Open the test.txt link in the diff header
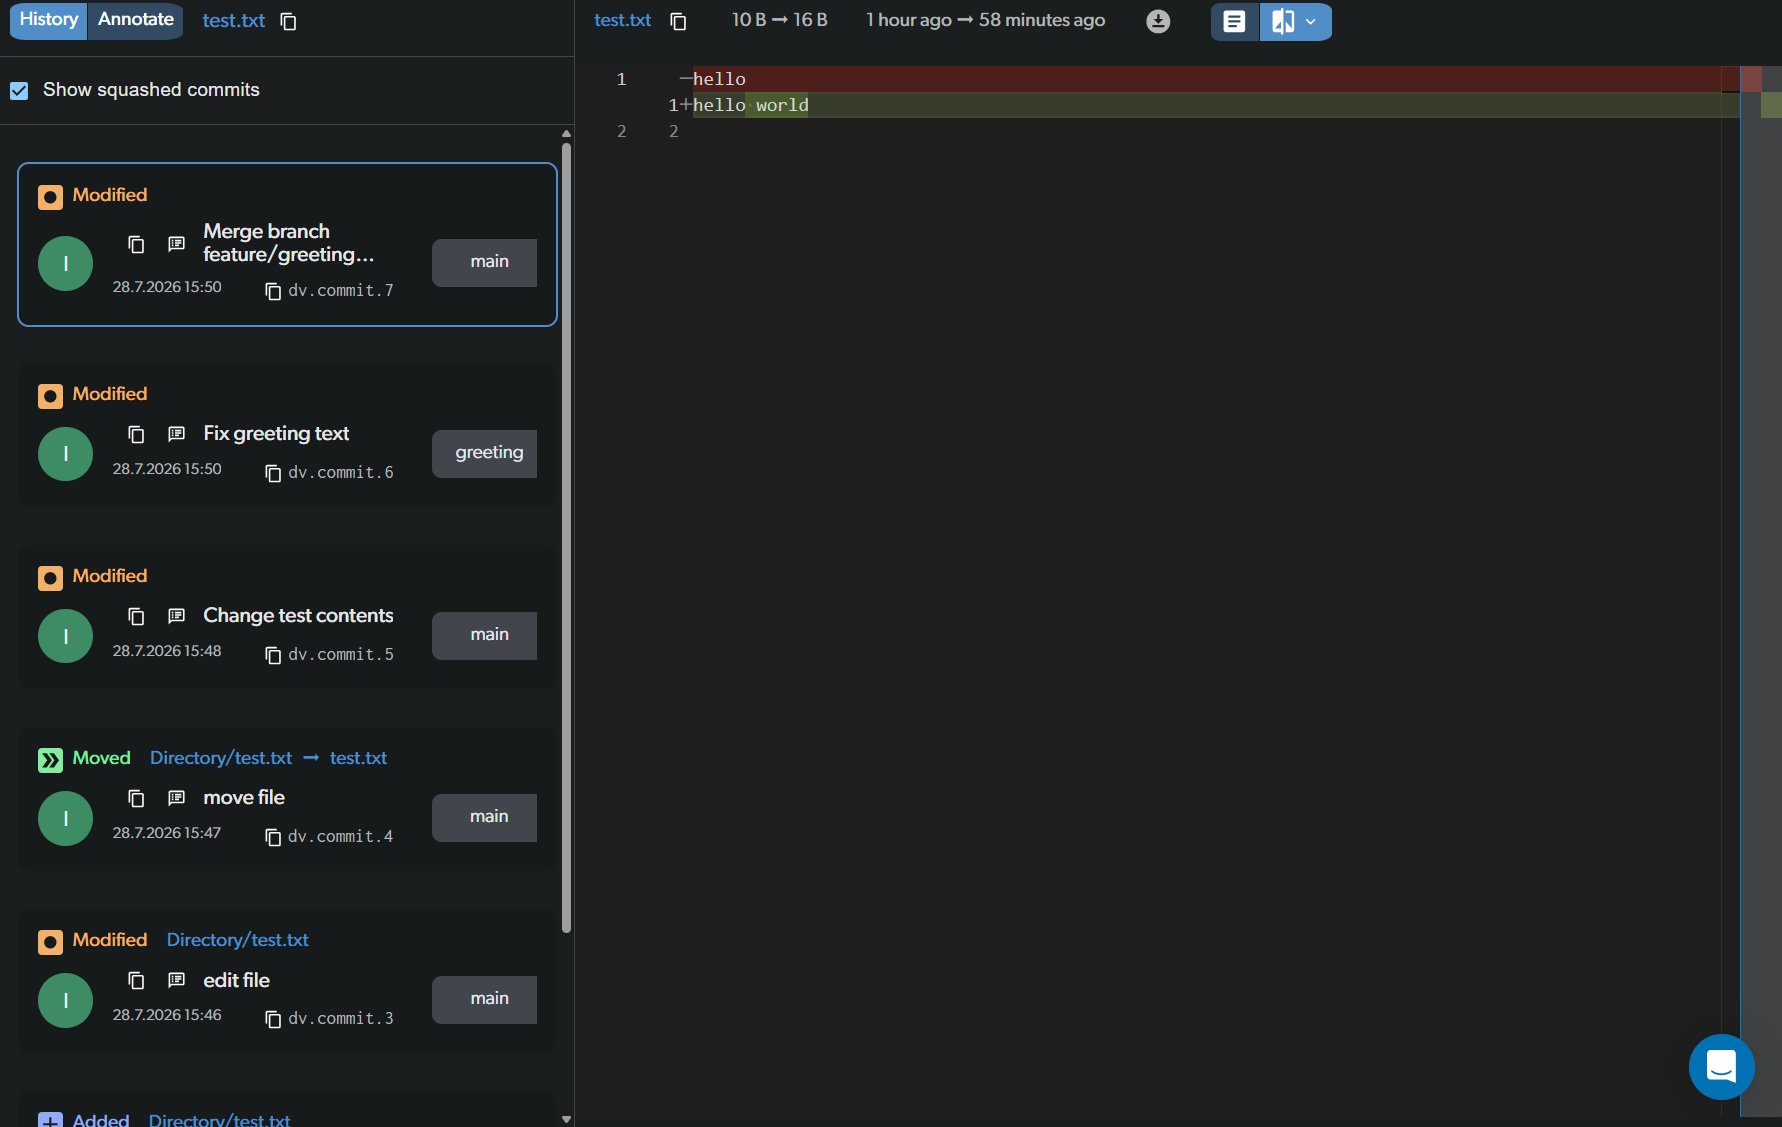1782x1127 pixels. (622, 20)
